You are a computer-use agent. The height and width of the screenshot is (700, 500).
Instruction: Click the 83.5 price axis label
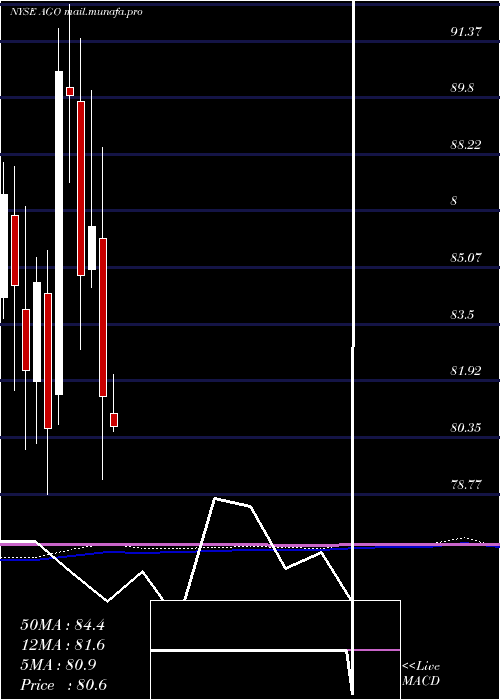462,315
